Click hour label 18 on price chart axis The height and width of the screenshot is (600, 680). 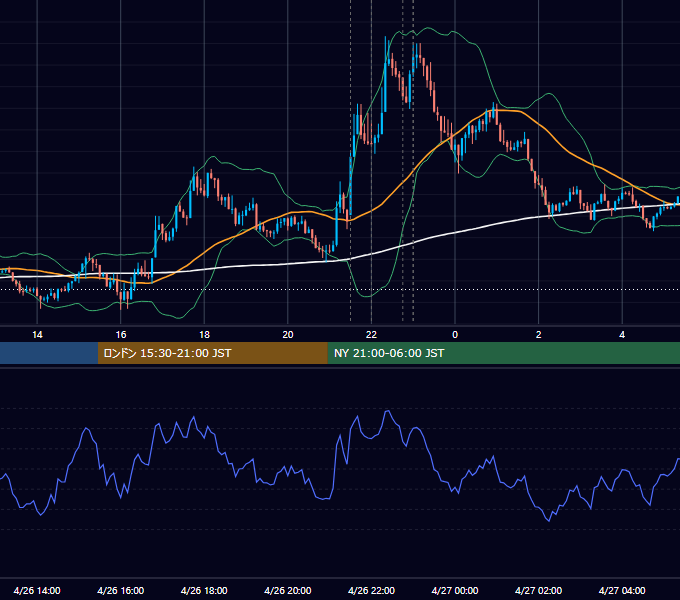204,335
